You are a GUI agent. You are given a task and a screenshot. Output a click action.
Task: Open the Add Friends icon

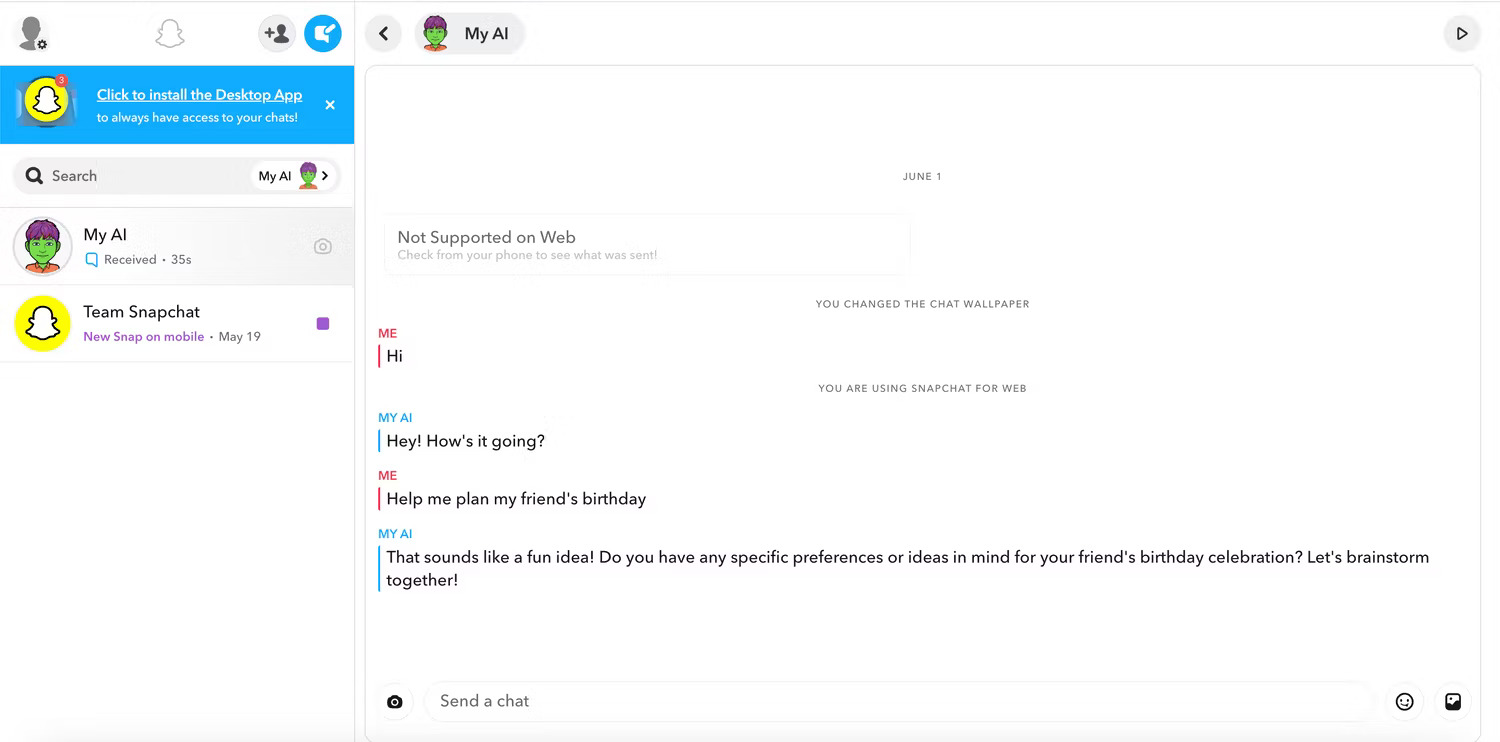pos(277,33)
